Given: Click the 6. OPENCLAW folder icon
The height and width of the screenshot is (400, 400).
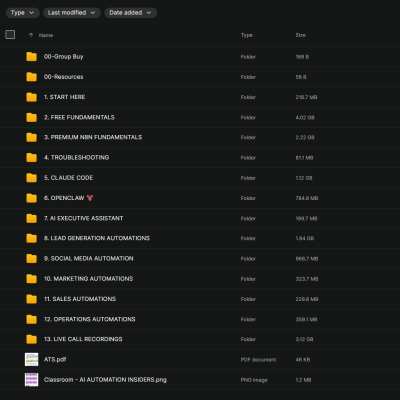Looking at the screenshot, I should [31, 198].
